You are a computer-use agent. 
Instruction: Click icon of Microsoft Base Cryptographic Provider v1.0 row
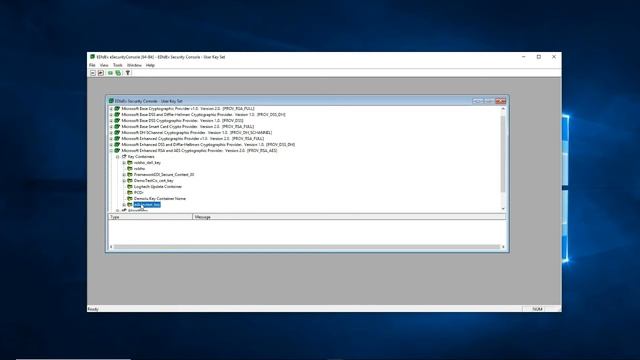(117, 109)
